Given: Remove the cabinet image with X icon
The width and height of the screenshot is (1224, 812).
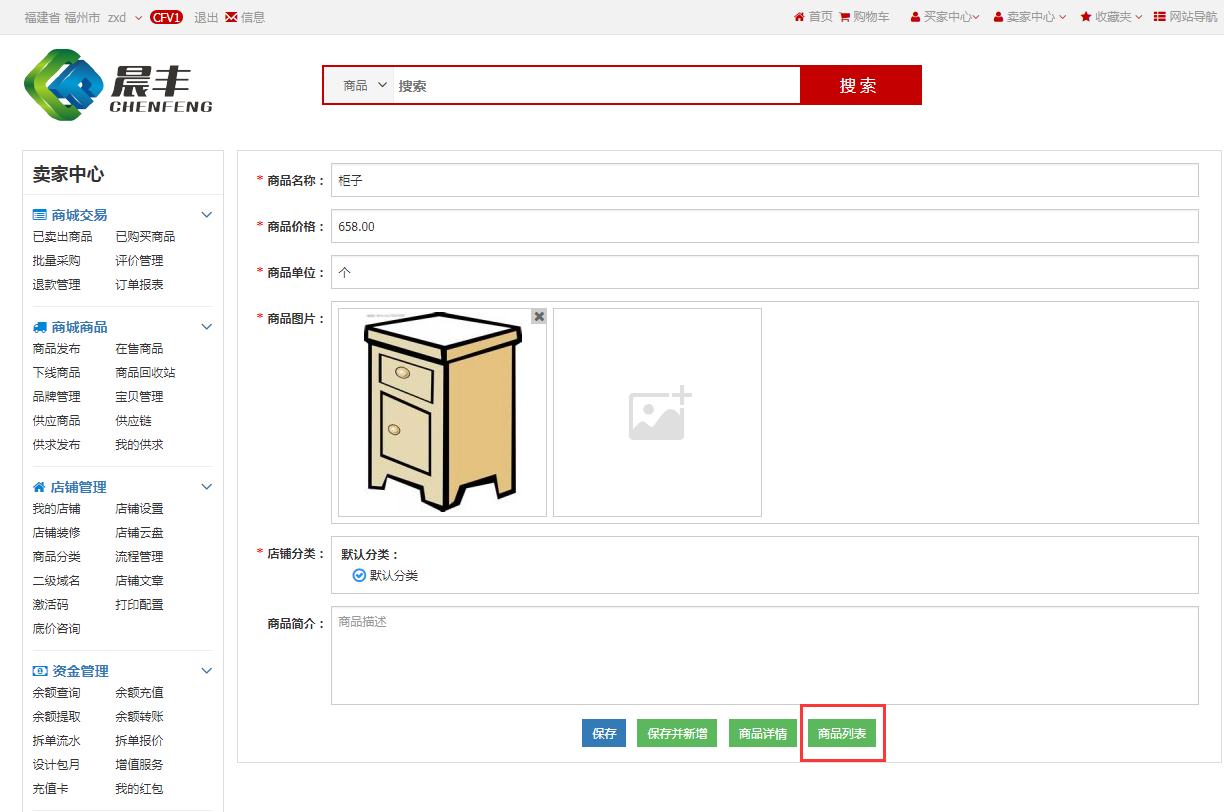Looking at the screenshot, I should tap(539, 316).
